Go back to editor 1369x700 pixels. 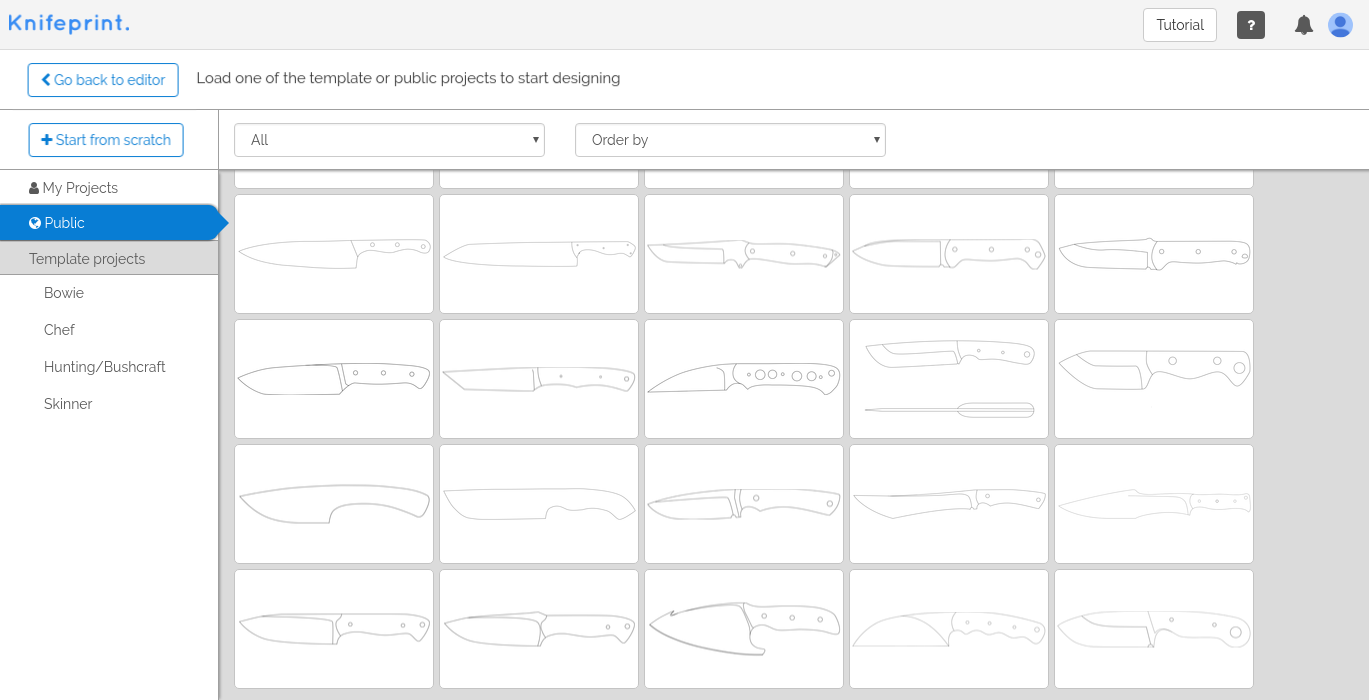click(x=103, y=80)
